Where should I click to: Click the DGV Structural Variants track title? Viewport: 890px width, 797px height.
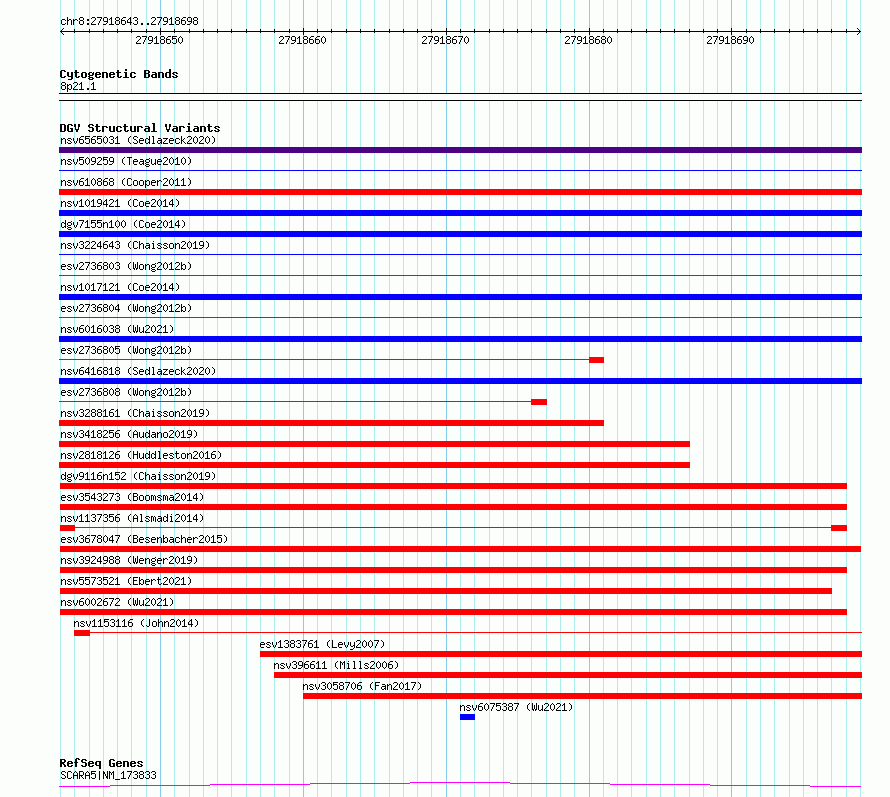pos(140,128)
